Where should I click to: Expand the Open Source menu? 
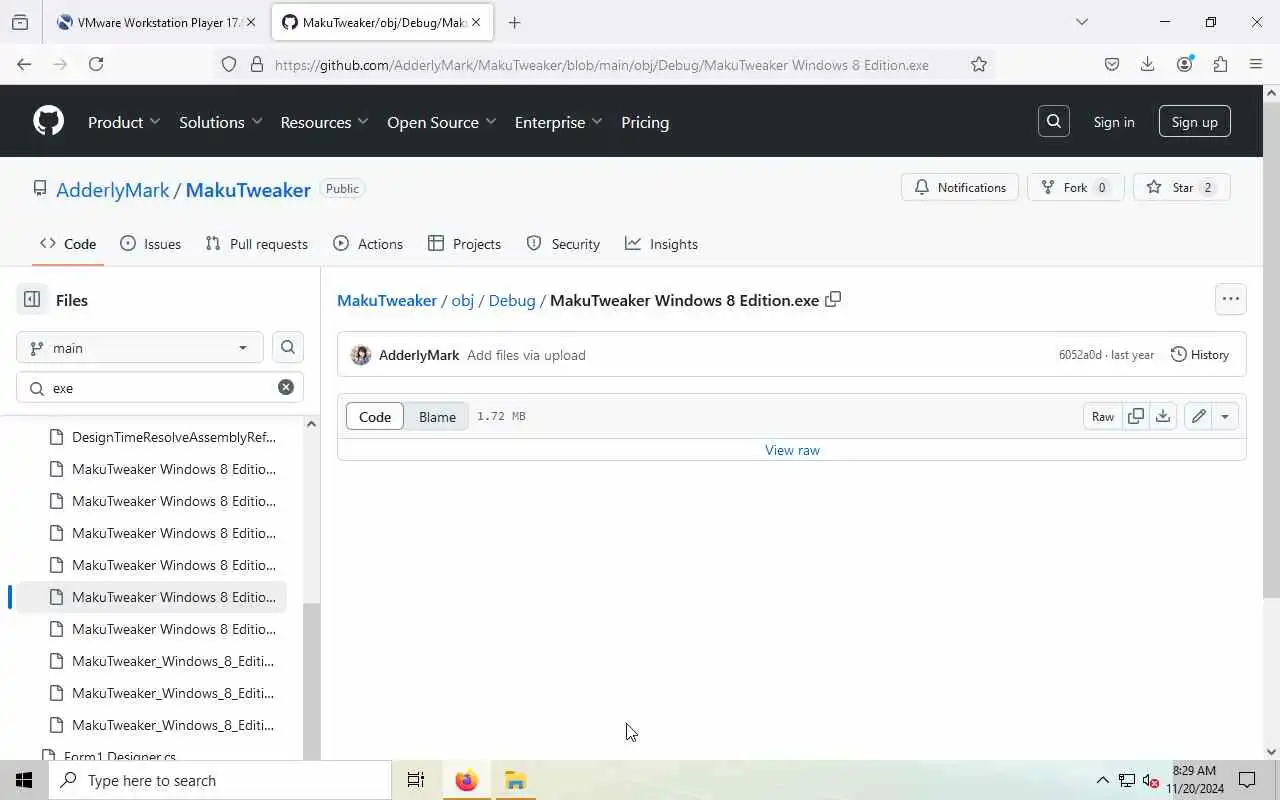pos(441,122)
